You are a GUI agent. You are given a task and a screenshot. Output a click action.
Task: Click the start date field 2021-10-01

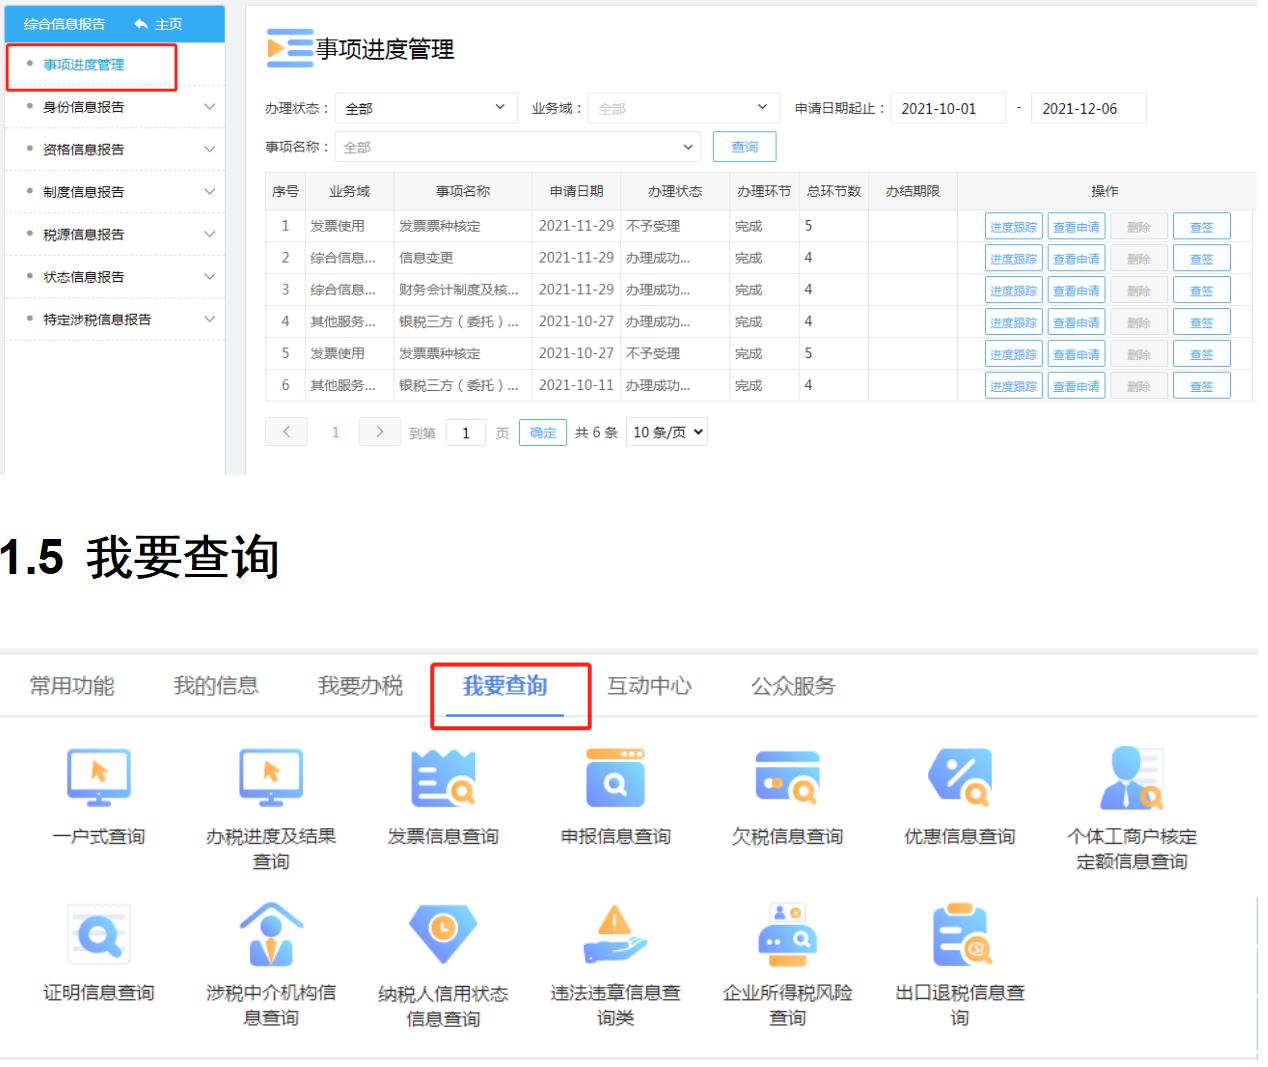point(947,108)
